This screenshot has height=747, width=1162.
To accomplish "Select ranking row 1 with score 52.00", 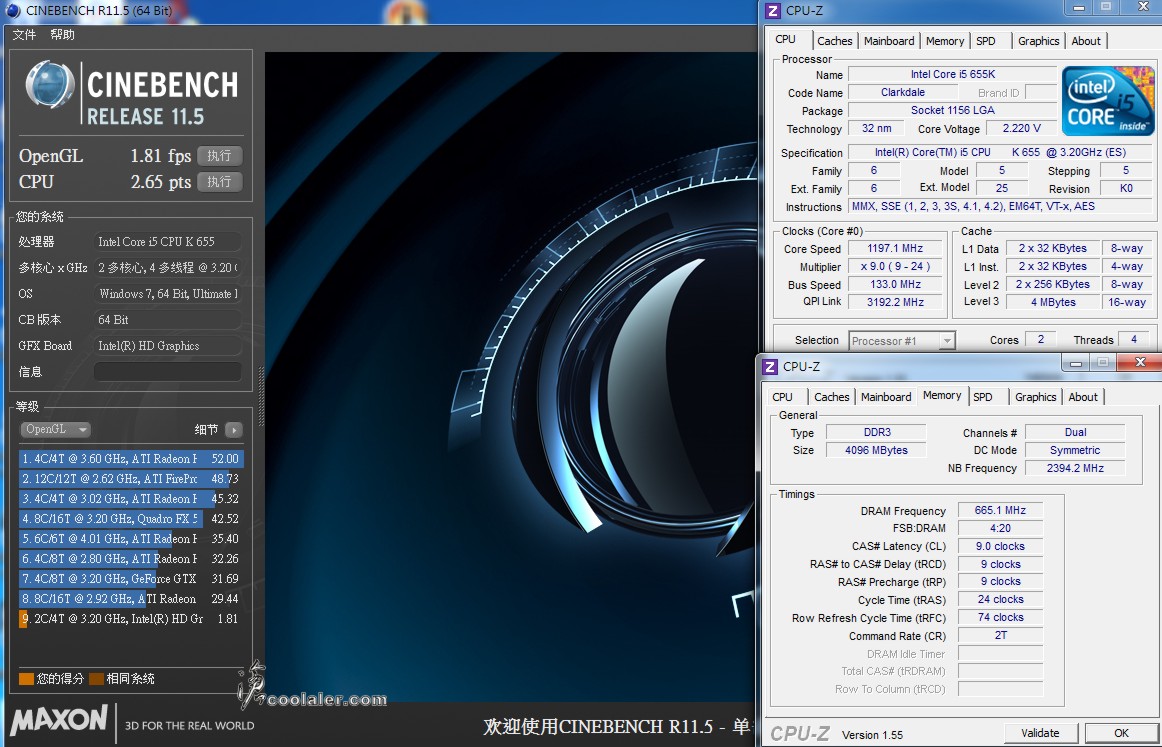I will pyautogui.click(x=131, y=459).
